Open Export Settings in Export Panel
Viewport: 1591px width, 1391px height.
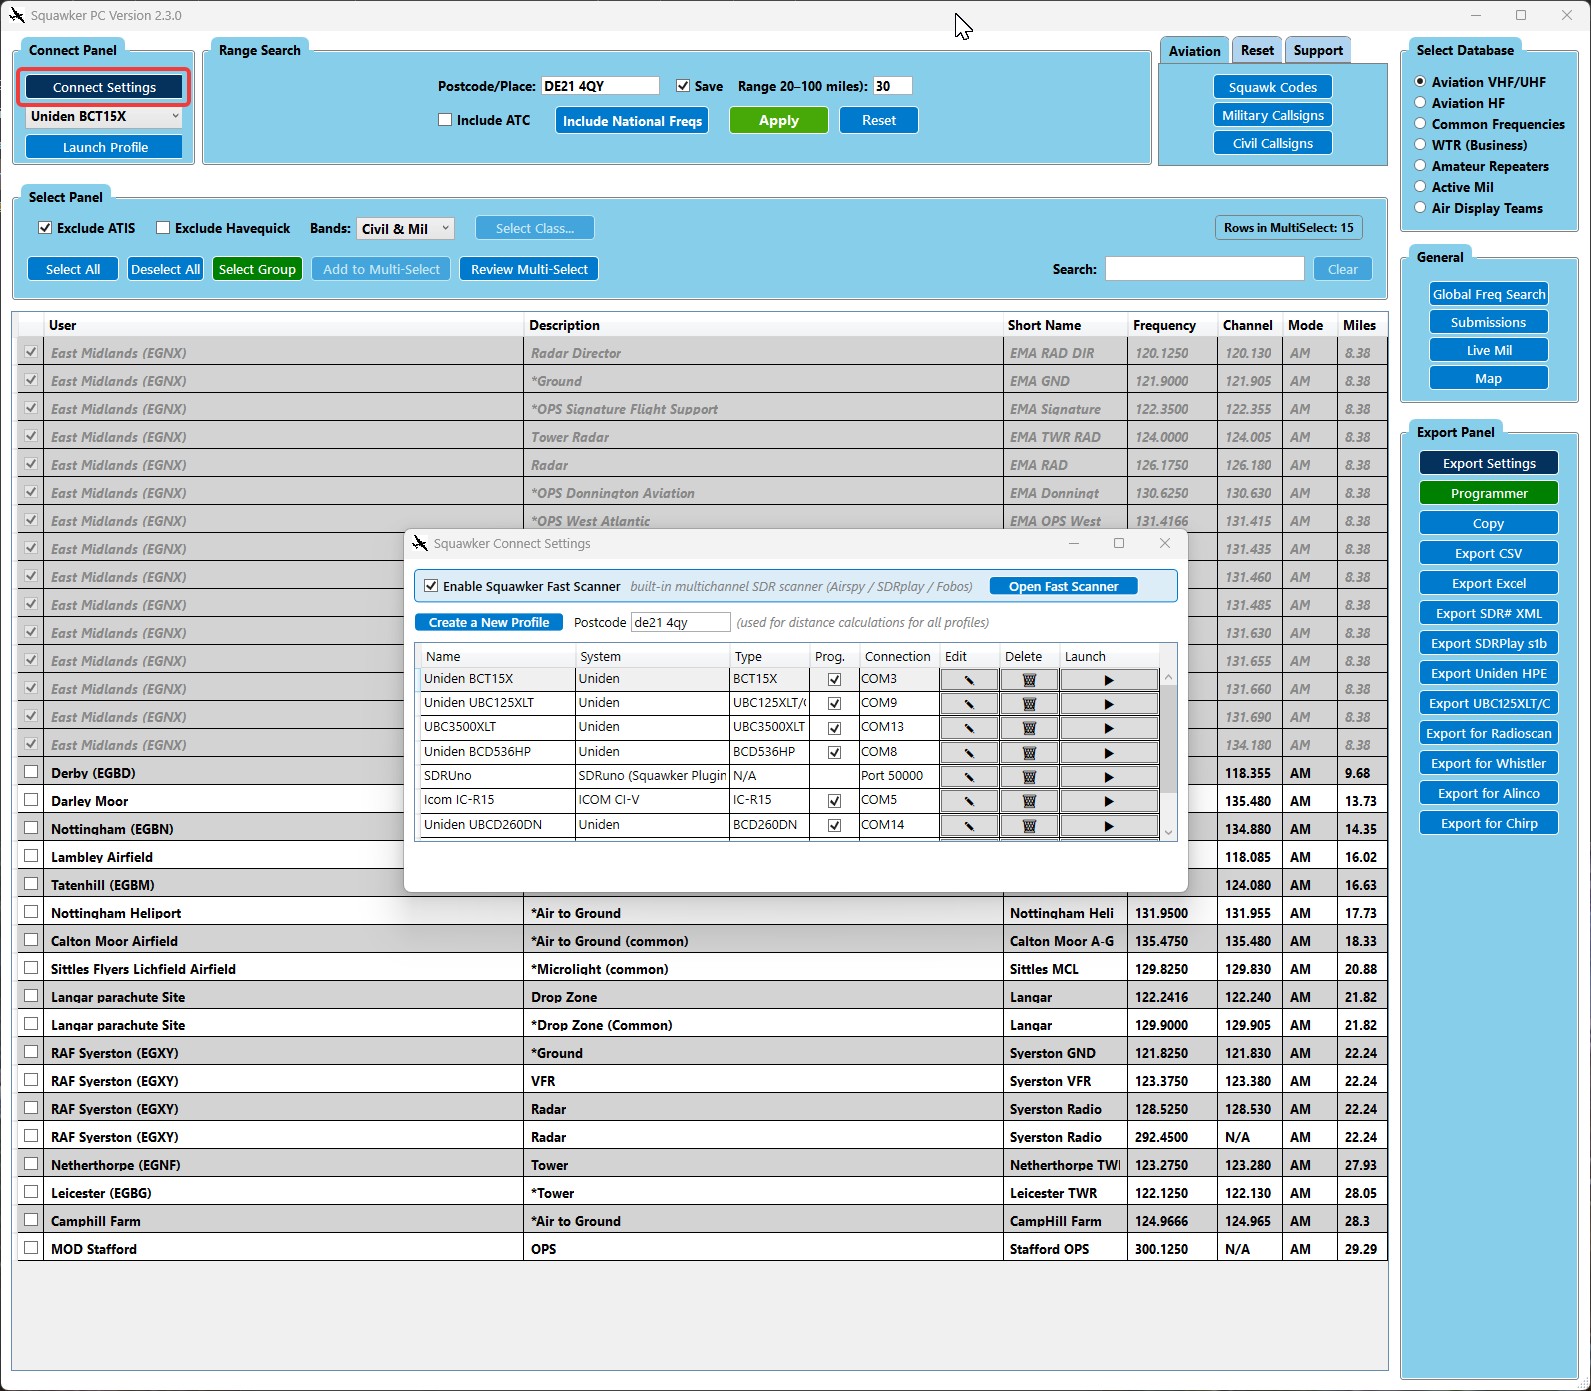pos(1489,463)
